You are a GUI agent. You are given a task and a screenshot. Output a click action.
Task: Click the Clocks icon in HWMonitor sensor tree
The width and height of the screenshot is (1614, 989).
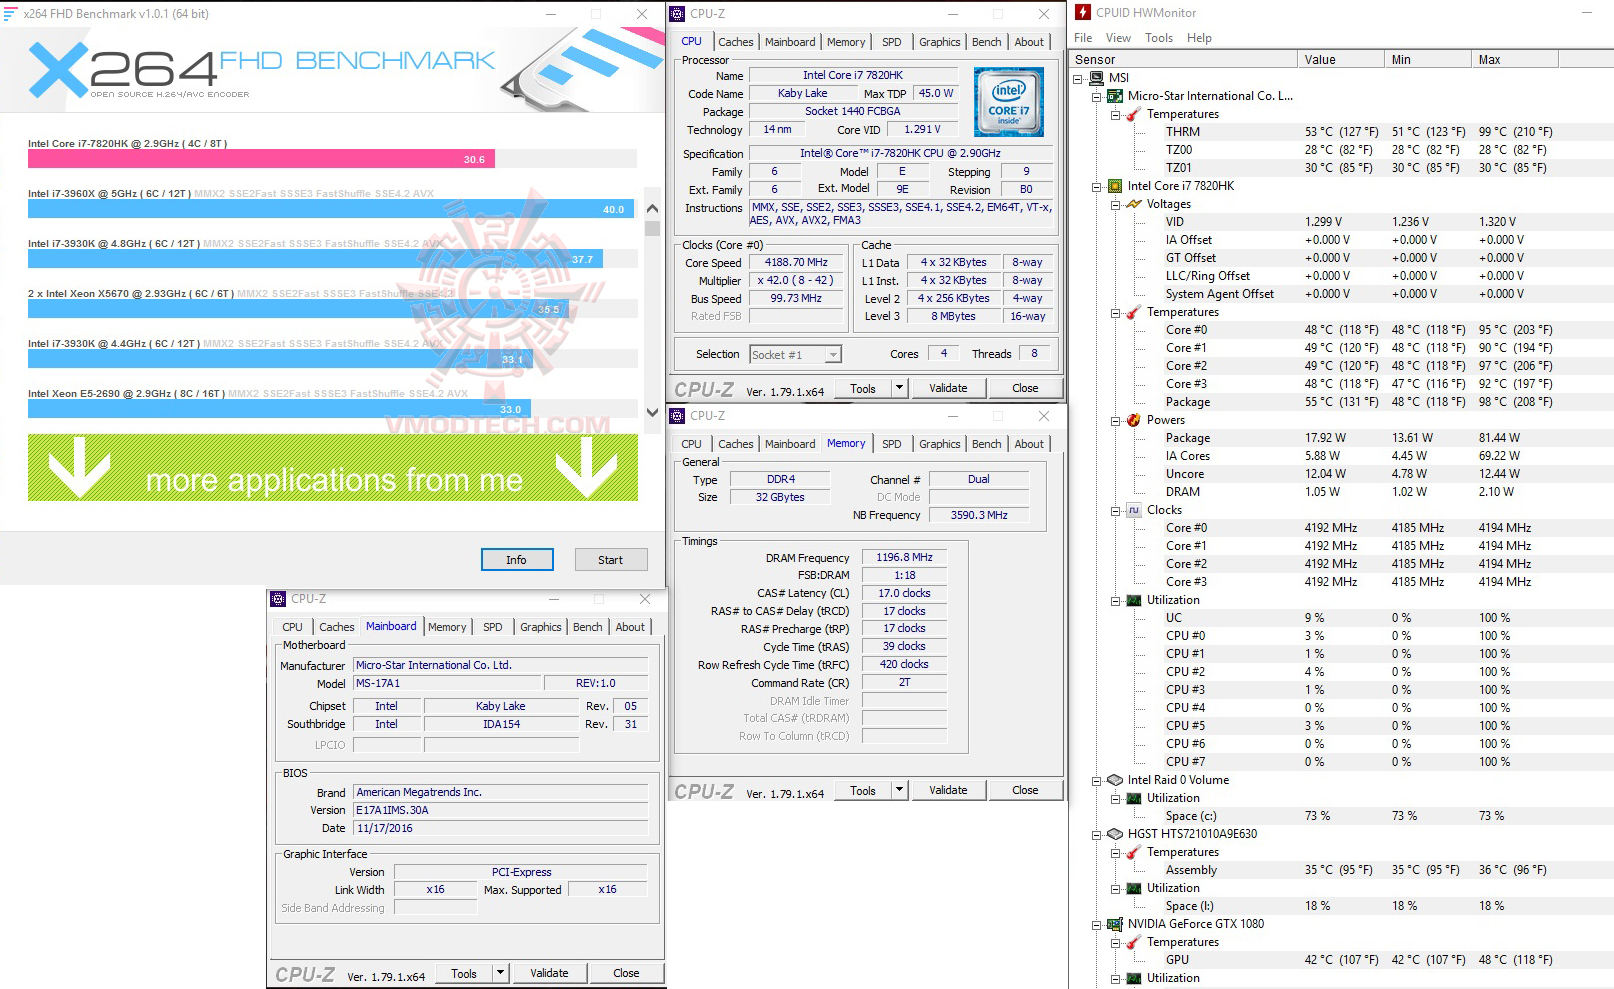click(1133, 510)
